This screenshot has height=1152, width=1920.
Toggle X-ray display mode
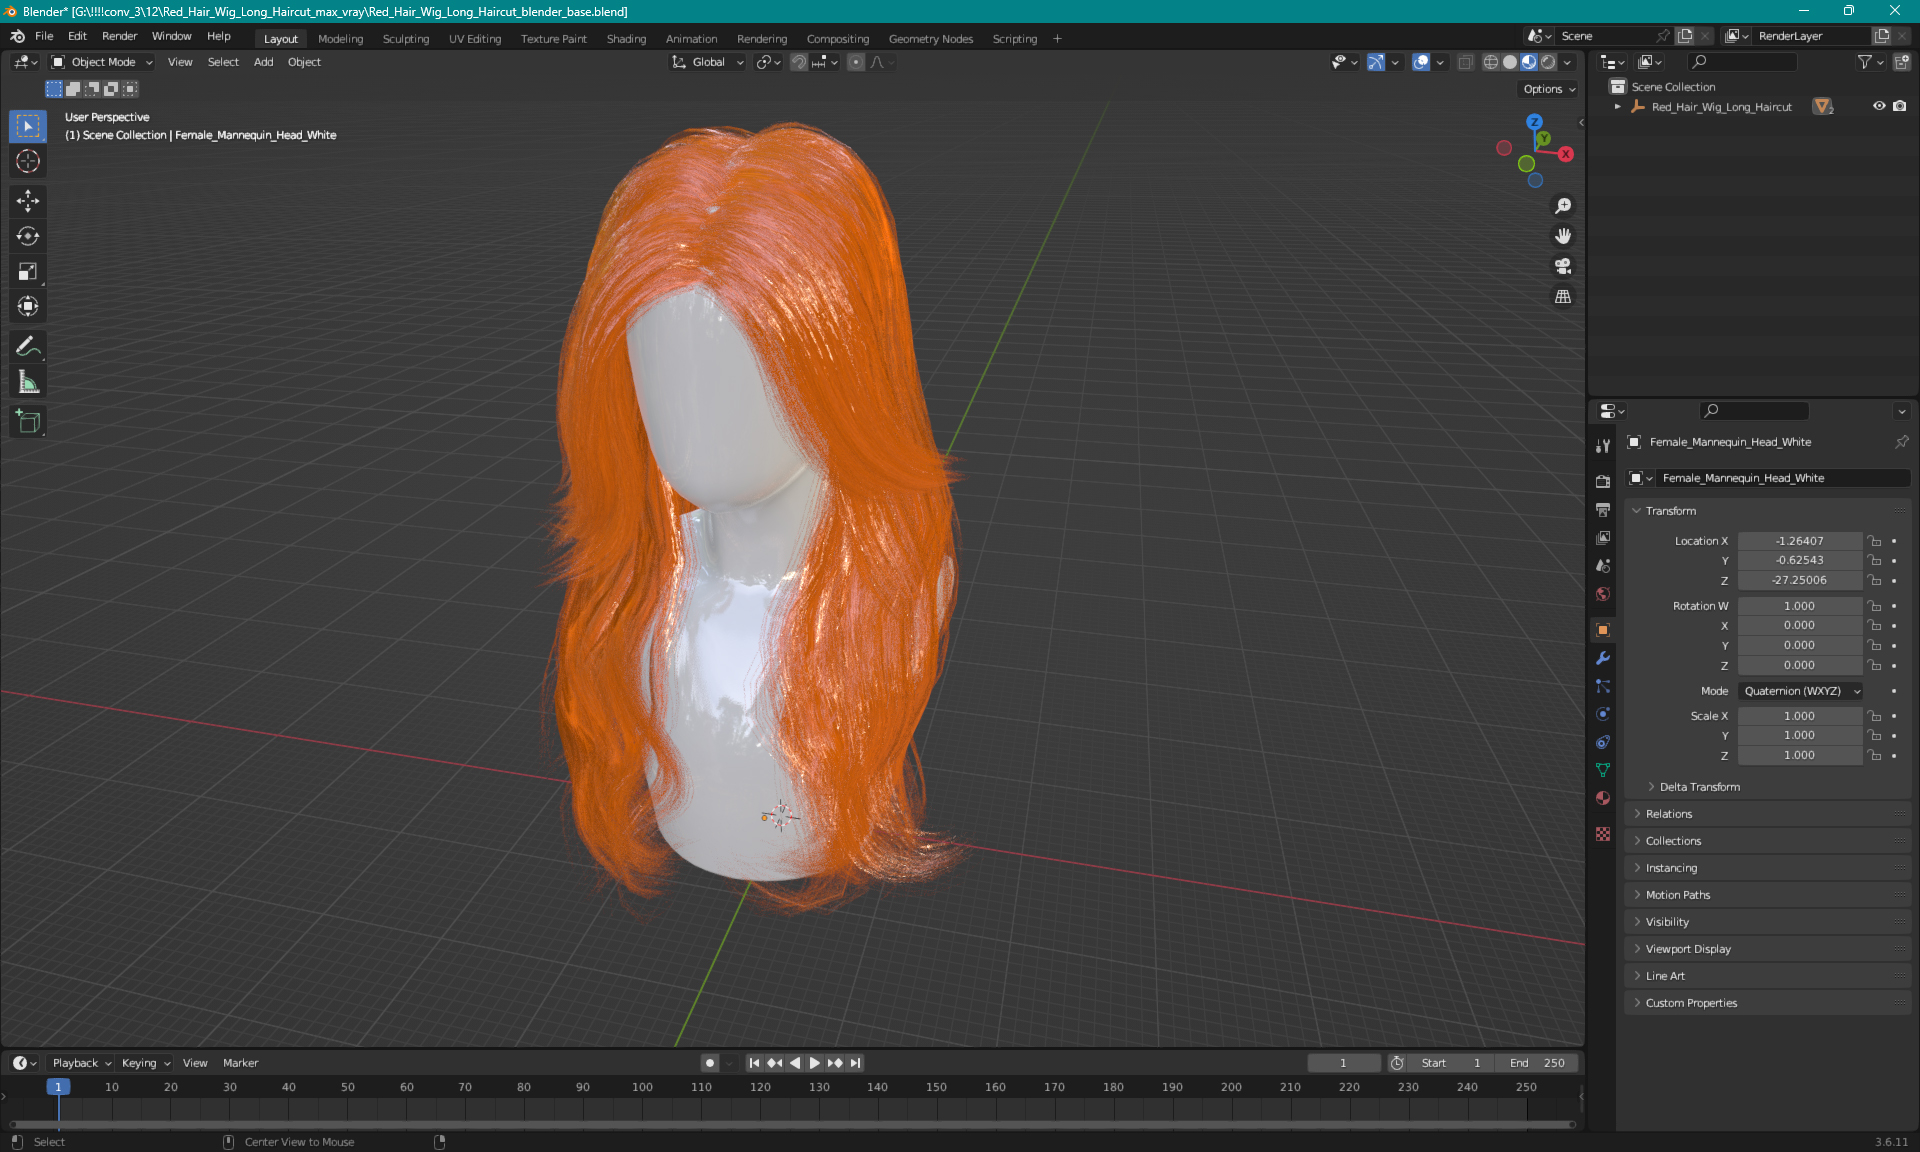(x=1465, y=62)
